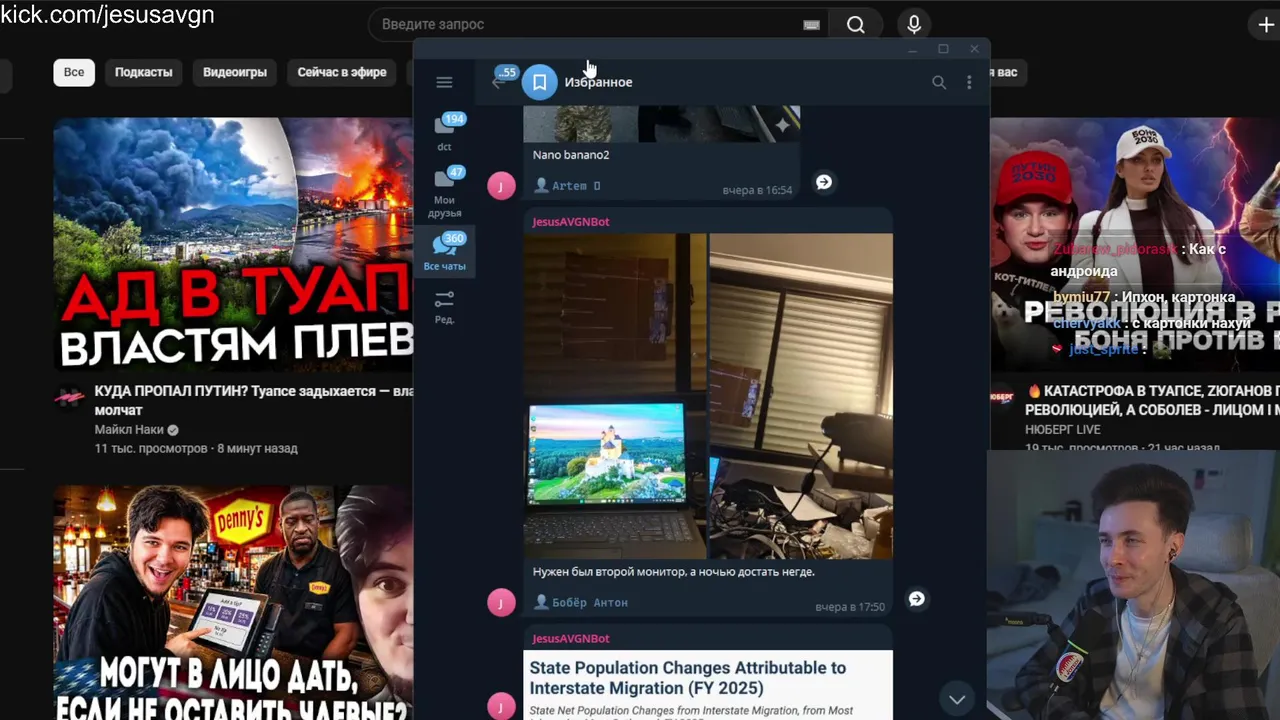Jump to bottom of Telegram chat
The width and height of the screenshot is (1280, 720).
(x=957, y=699)
